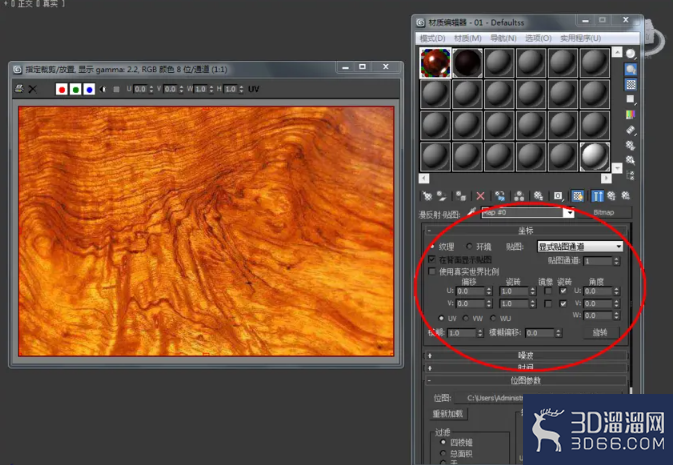Open the Map #0 name dropdown

coord(570,213)
